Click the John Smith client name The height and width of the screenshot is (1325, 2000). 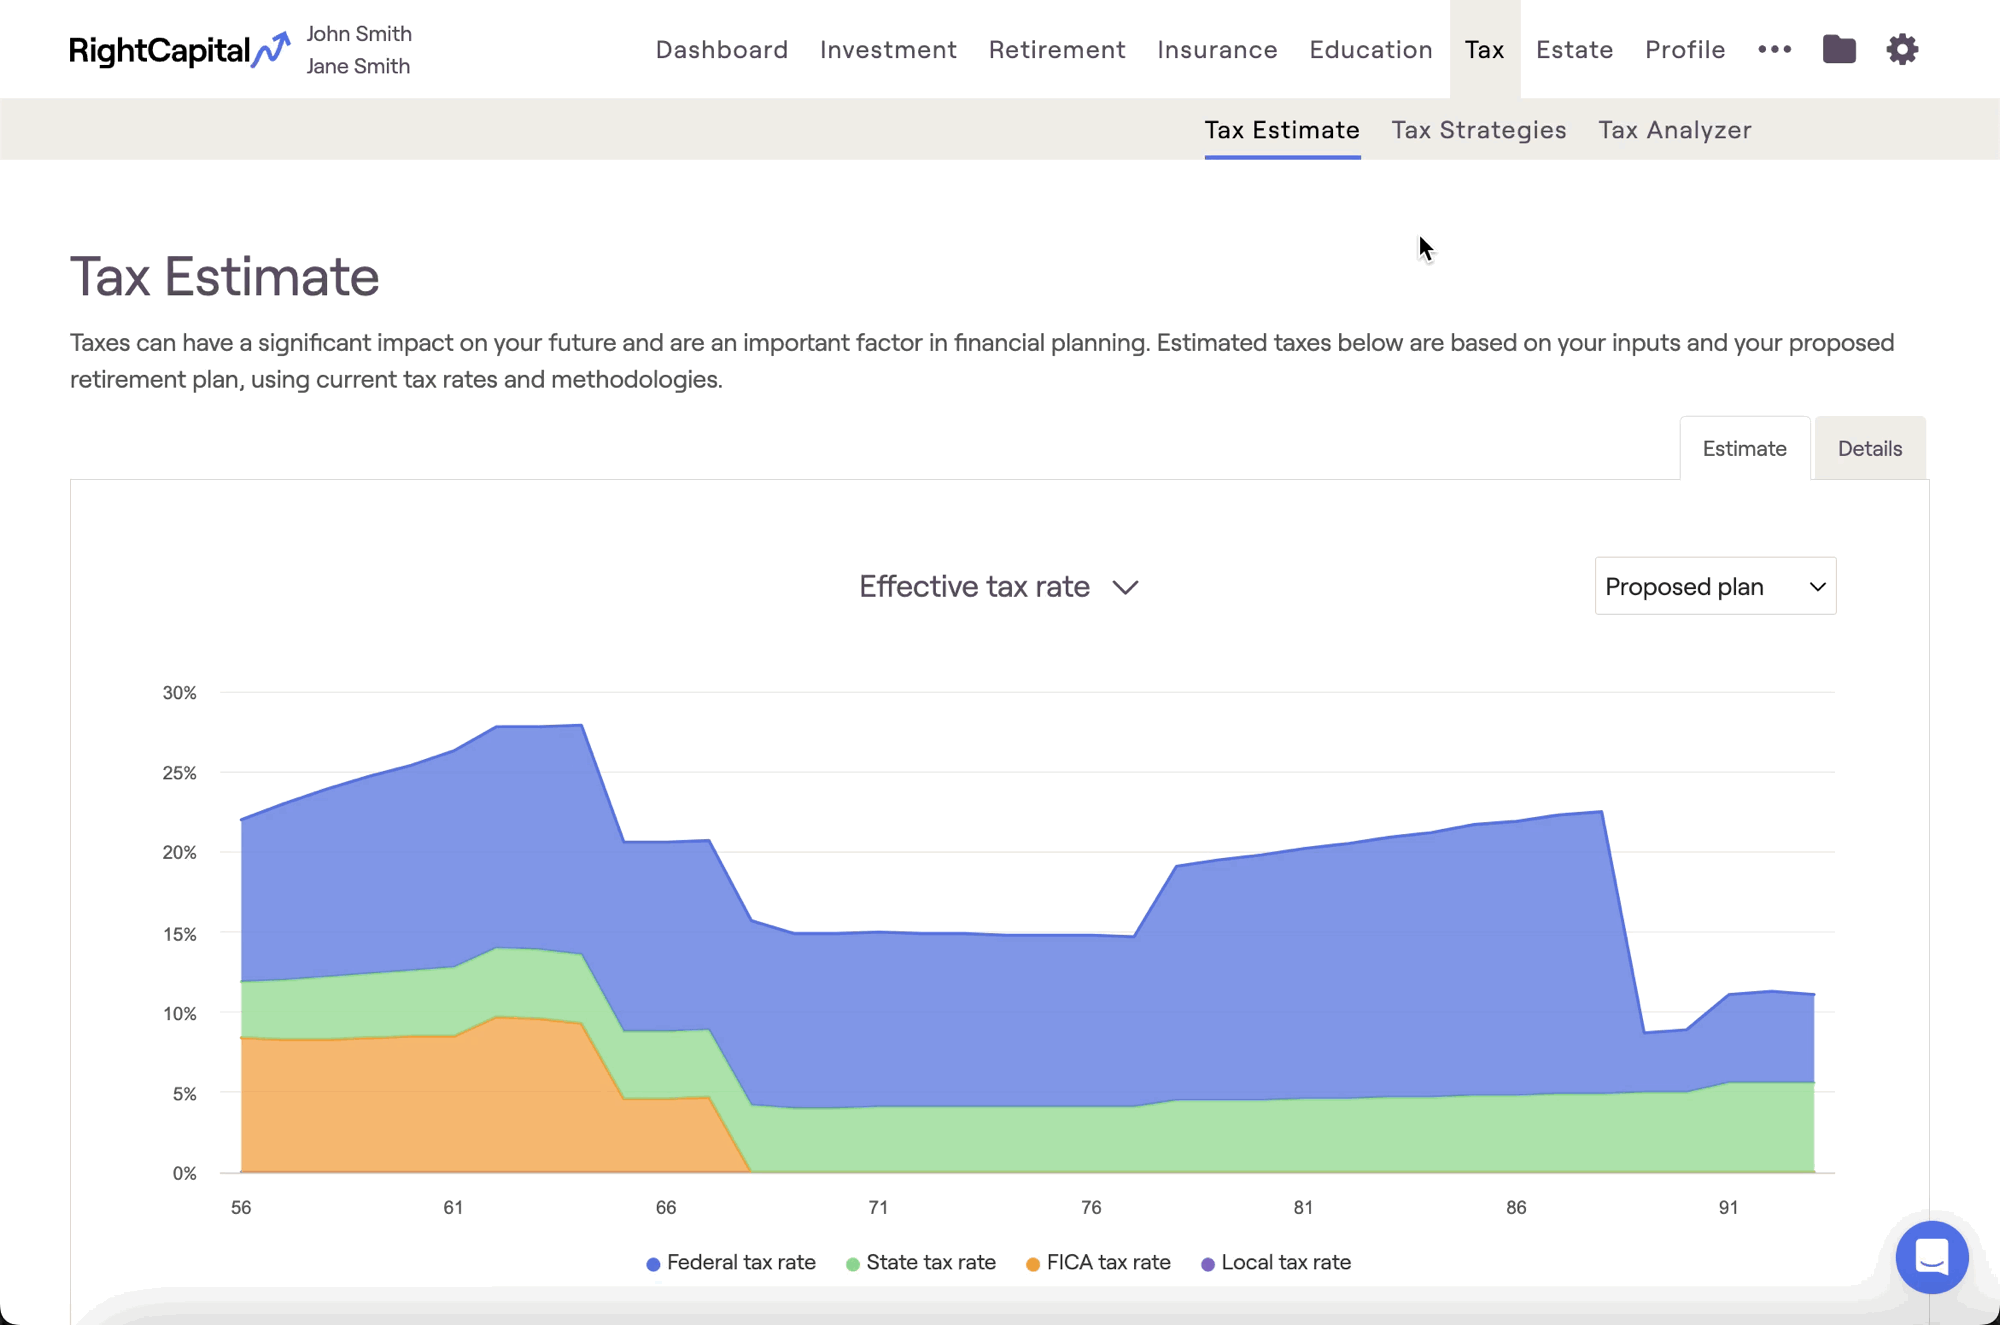click(x=359, y=34)
